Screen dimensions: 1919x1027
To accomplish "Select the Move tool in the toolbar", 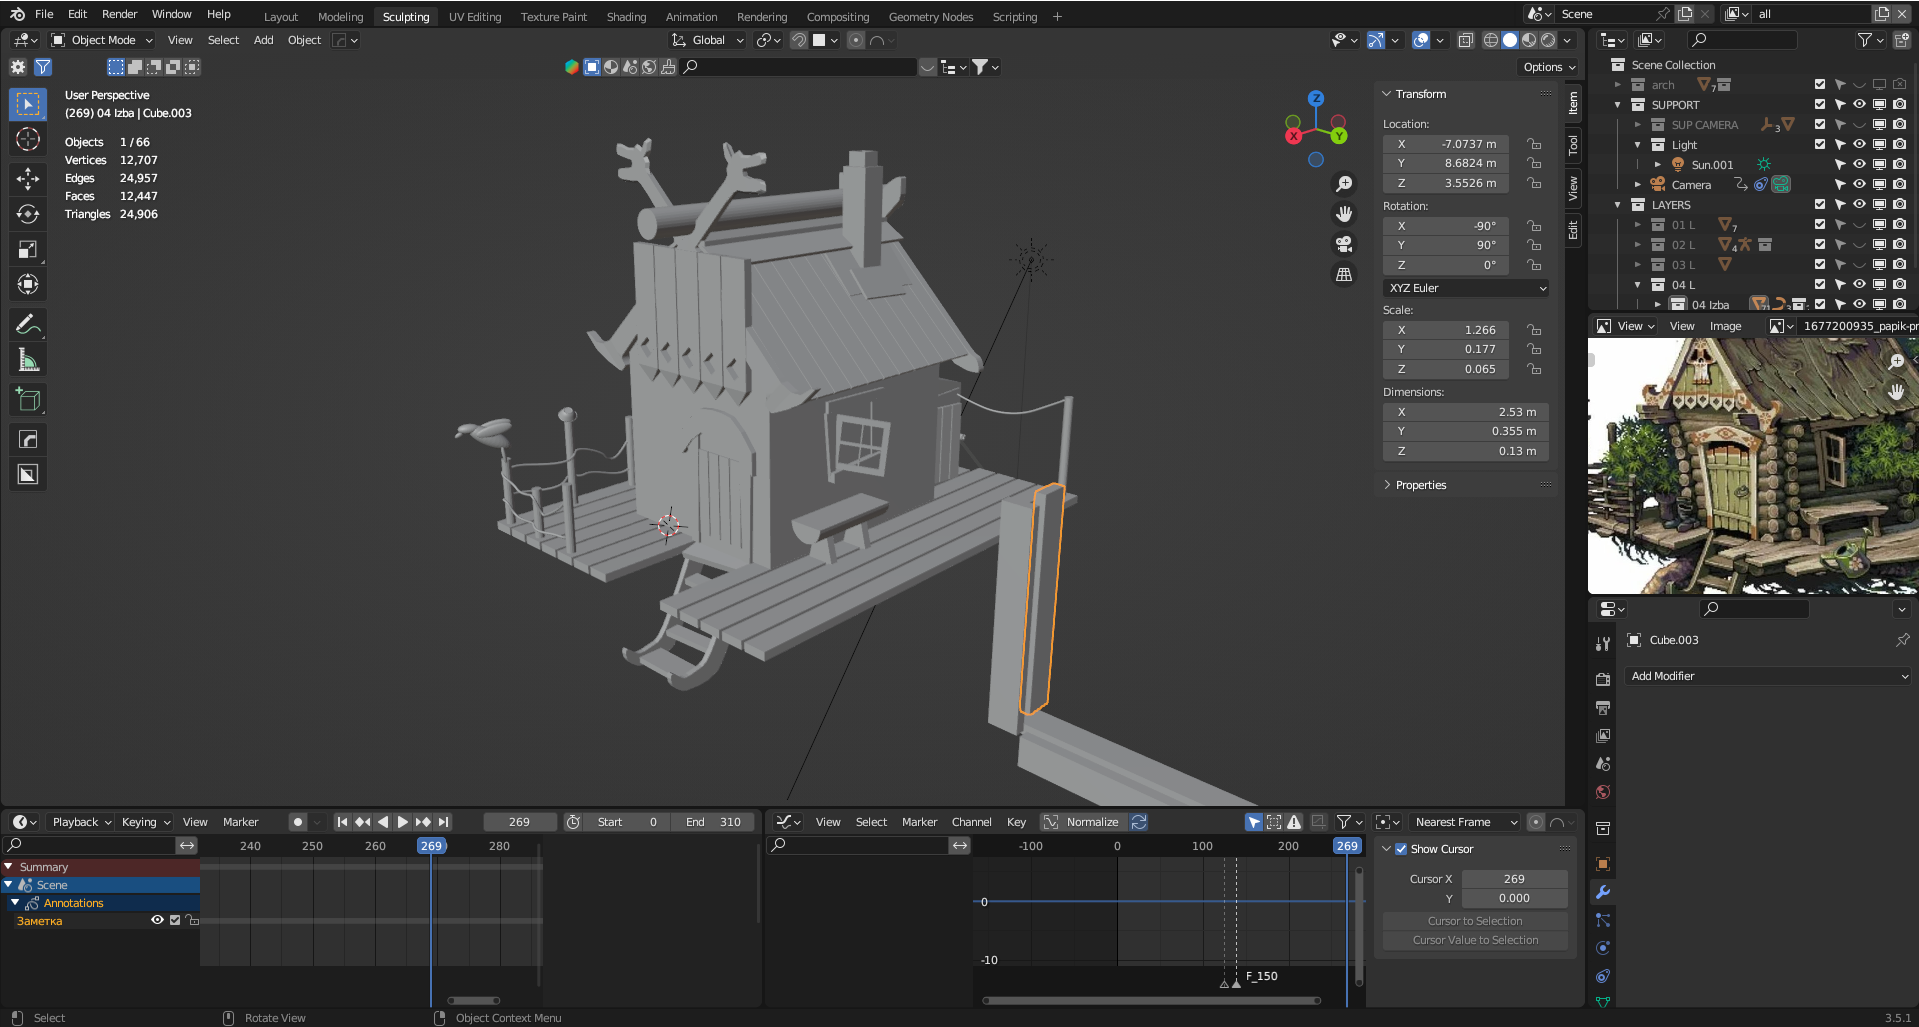I will point(28,179).
